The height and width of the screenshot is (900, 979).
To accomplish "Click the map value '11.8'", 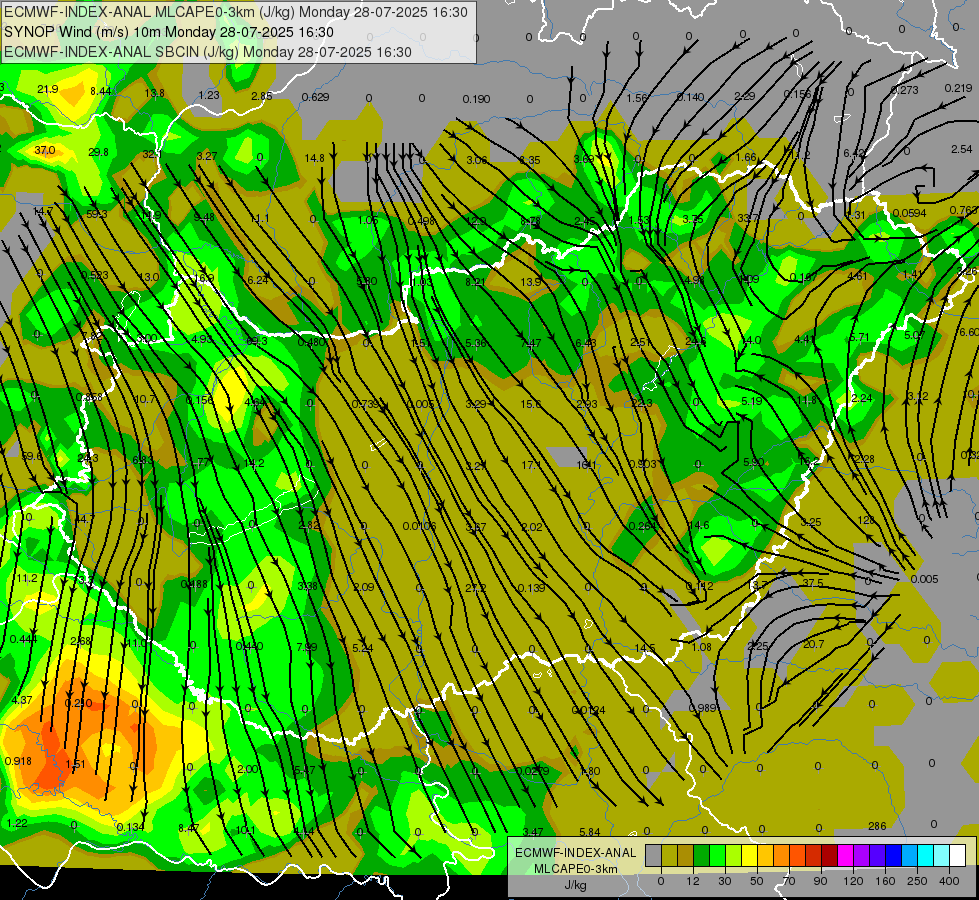I will [x=807, y=400].
